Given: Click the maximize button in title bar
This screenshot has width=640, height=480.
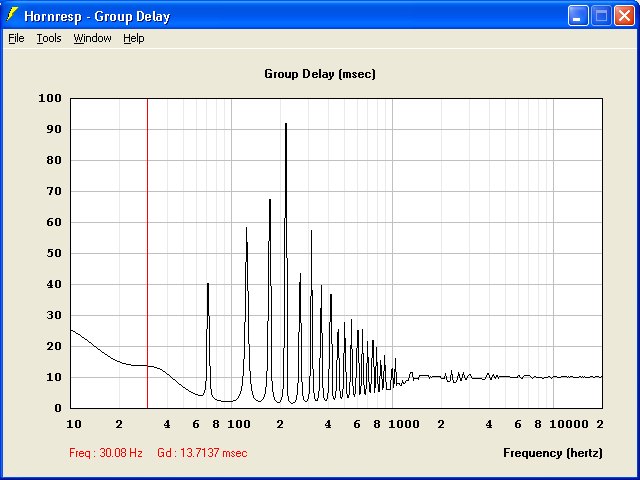Looking at the screenshot, I should 601,16.
